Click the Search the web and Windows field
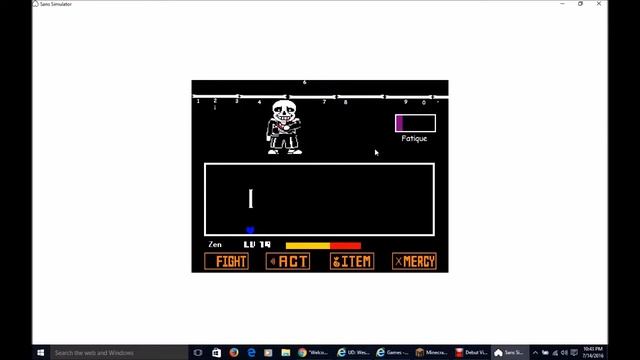The image size is (640, 360). [x=119, y=353]
